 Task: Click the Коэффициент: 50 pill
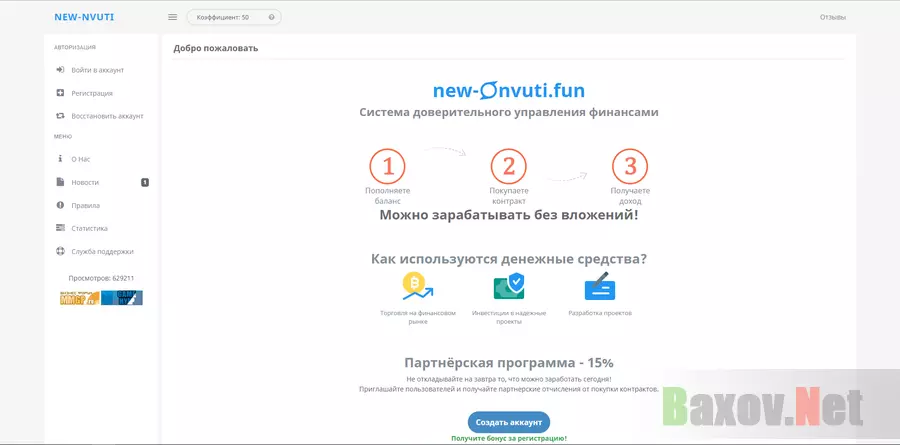234,17
